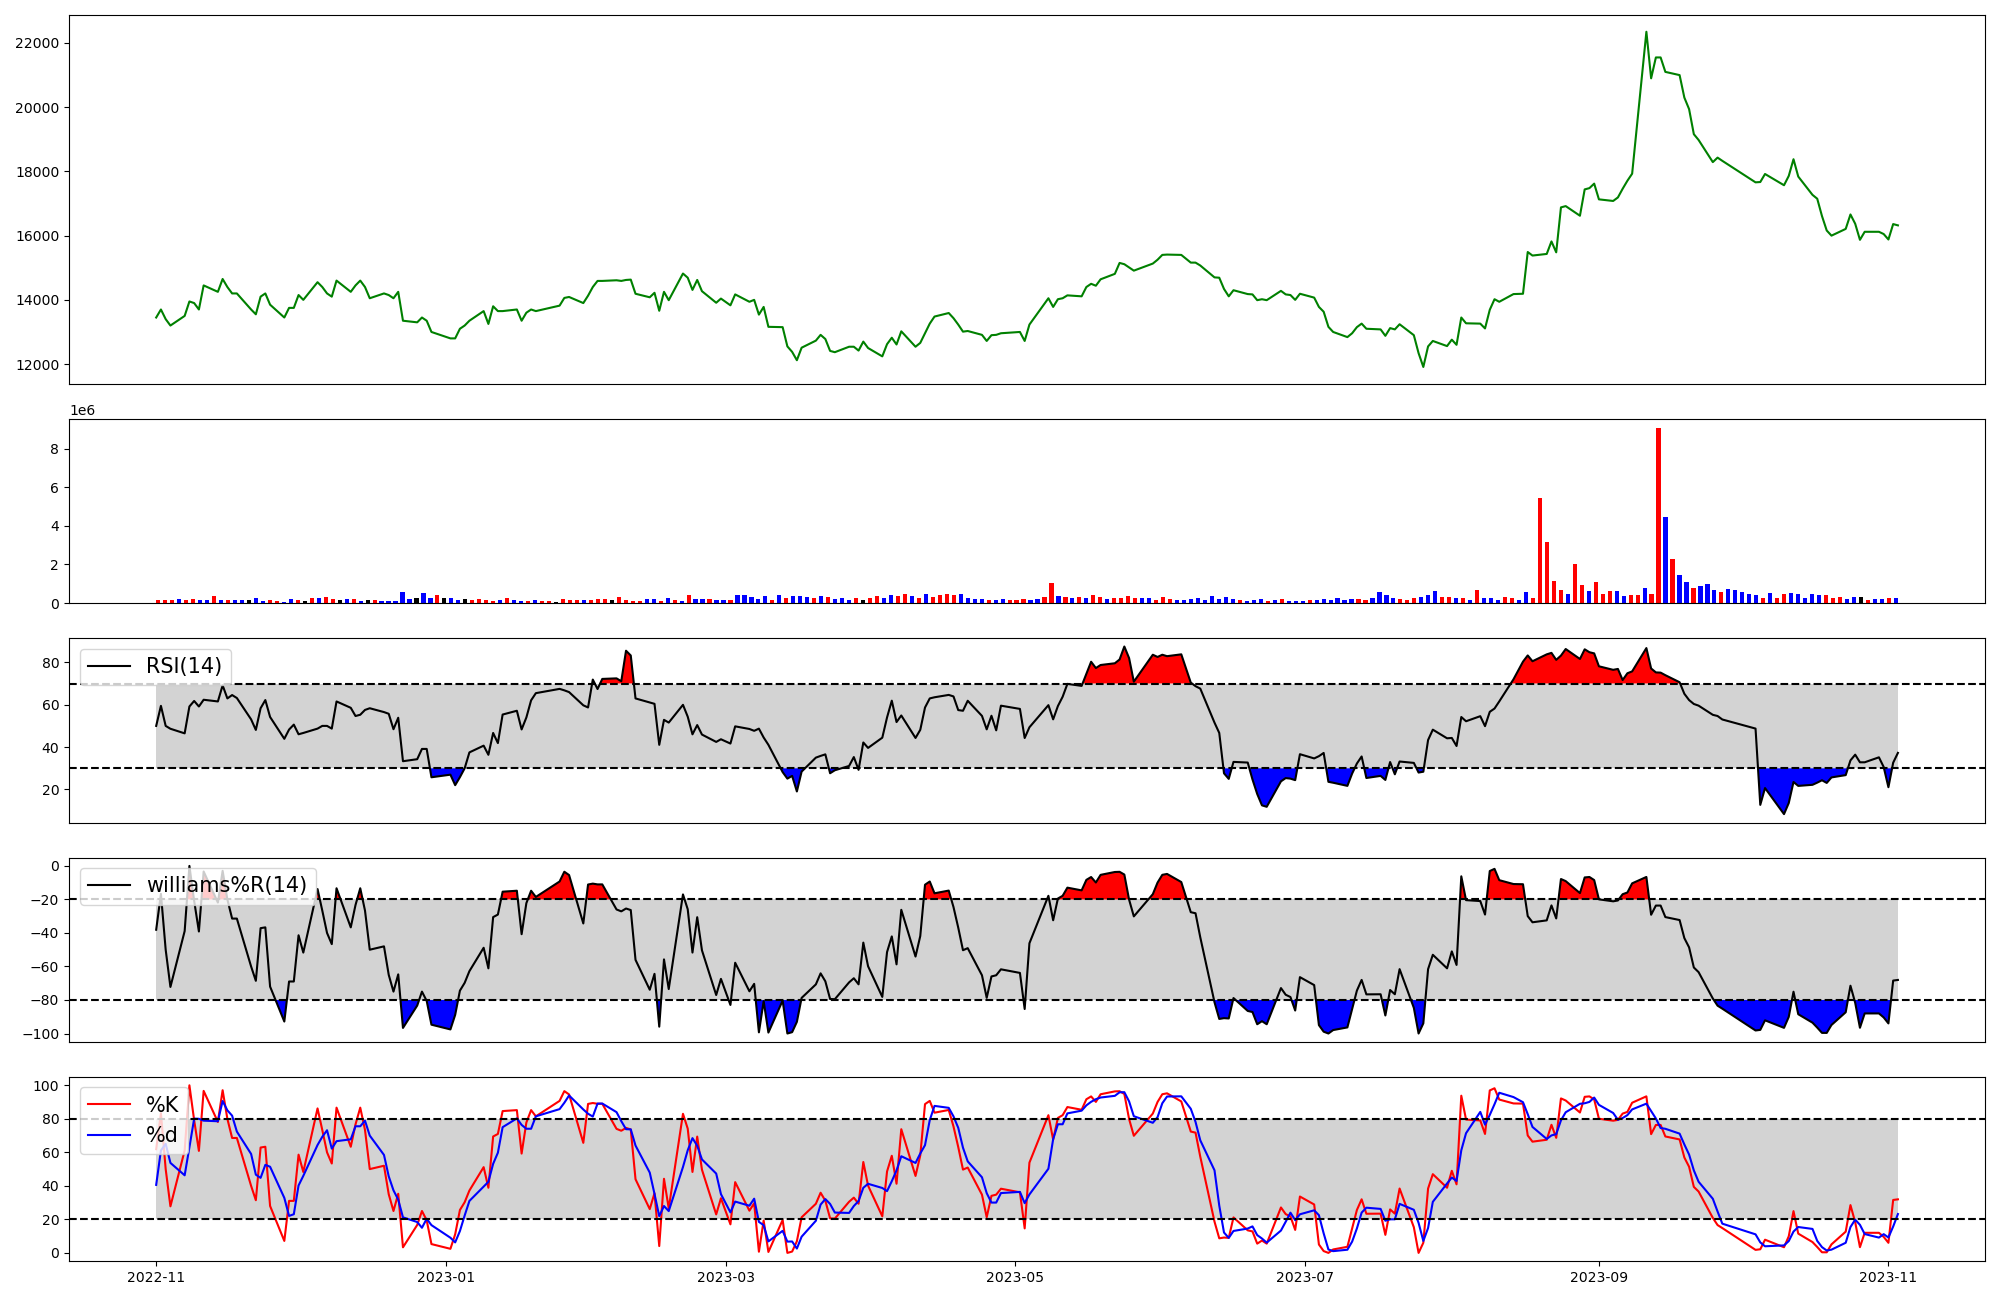Click the 12000 price axis tick label
The image size is (2000, 1300).
[x=37, y=365]
